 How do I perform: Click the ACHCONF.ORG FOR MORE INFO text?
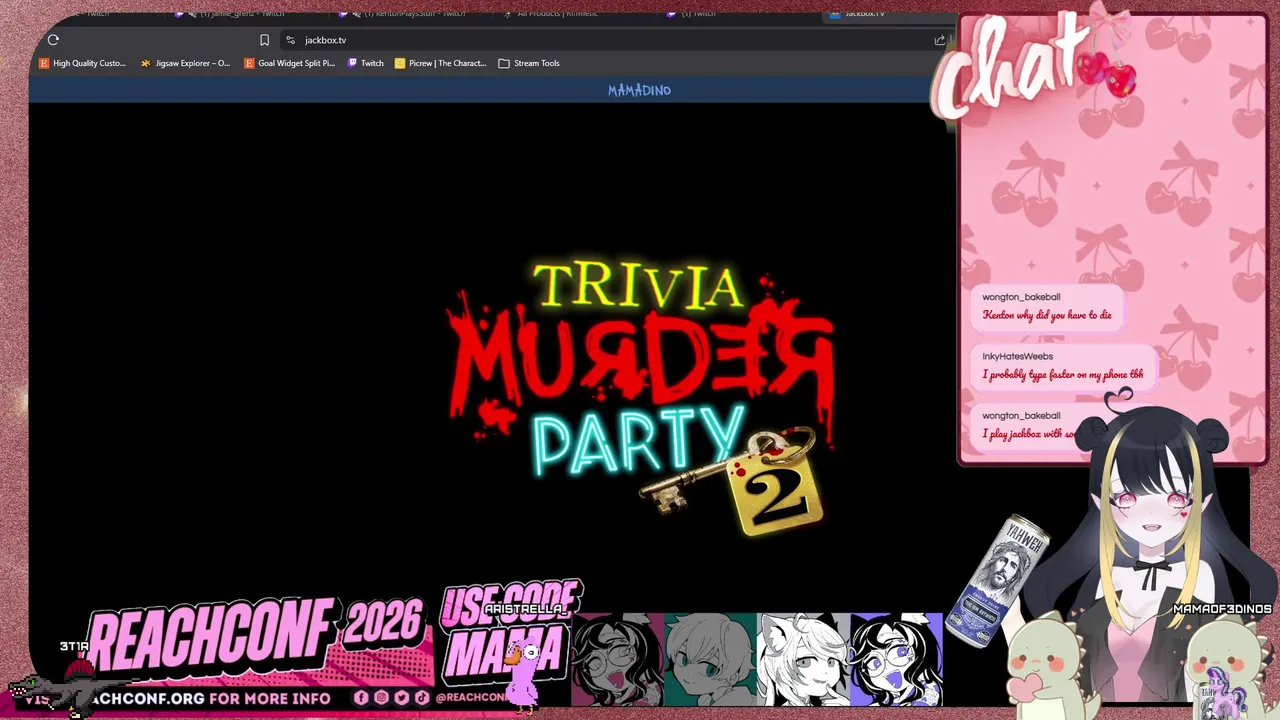(212, 698)
